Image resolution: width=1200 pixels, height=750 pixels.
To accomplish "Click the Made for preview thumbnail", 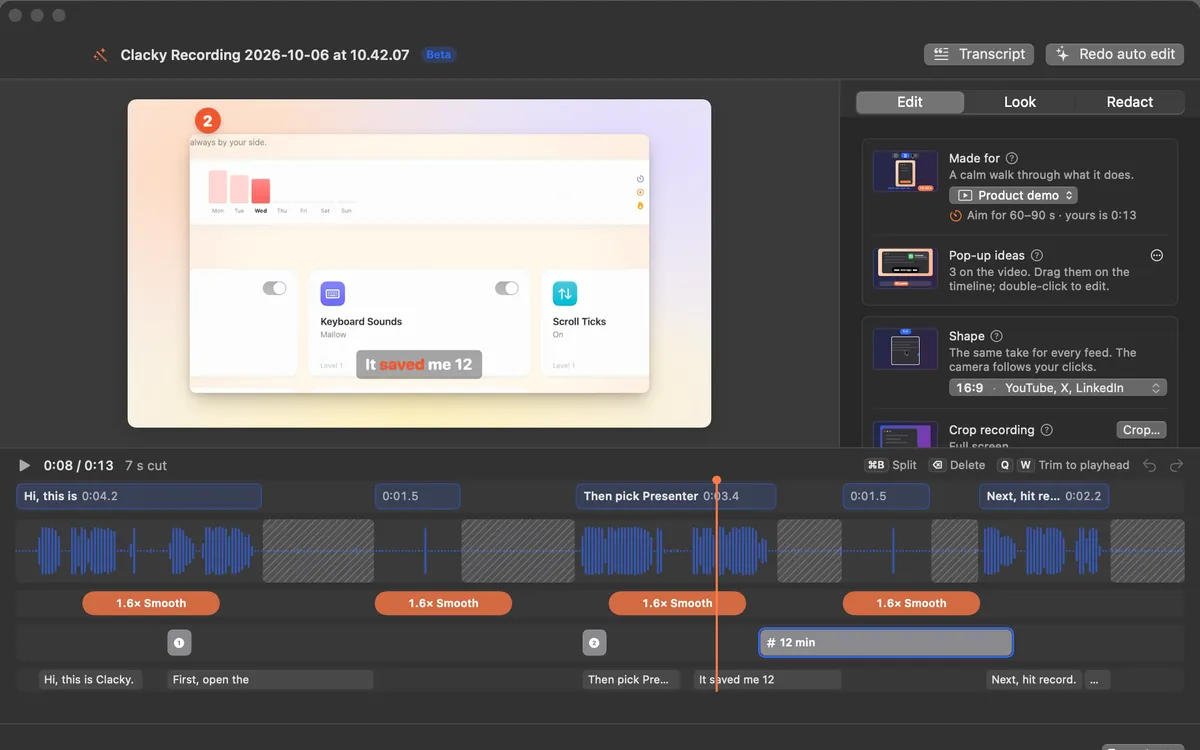I will [904, 171].
